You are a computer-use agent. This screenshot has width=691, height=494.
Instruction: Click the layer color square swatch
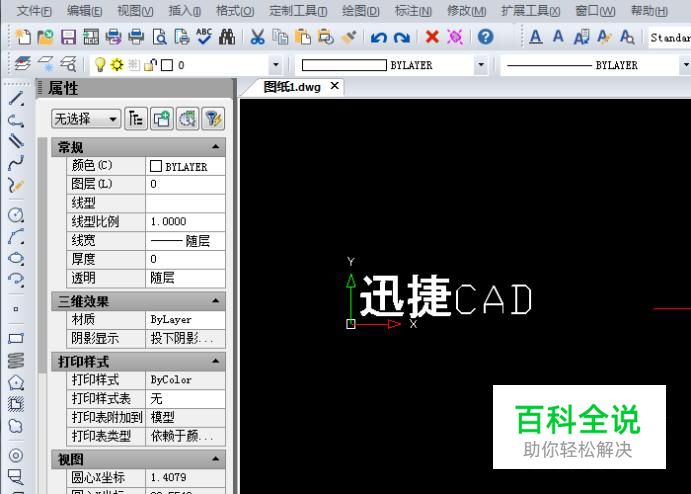point(167,65)
